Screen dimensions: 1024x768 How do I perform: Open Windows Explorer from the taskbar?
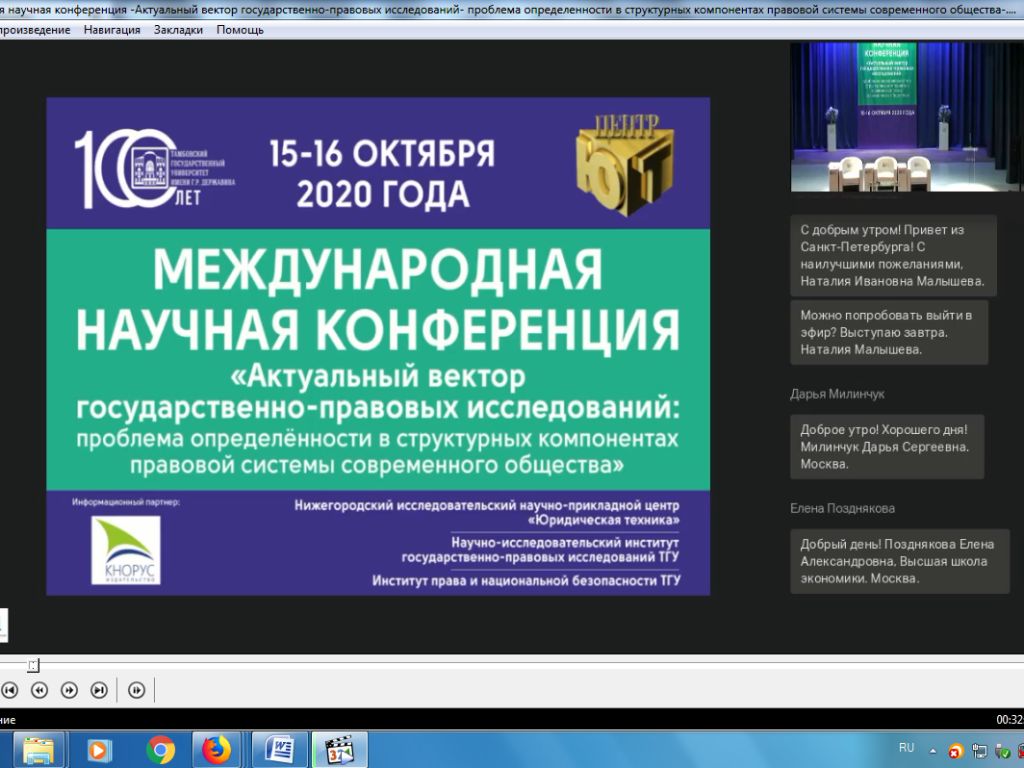tap(38, 750)
